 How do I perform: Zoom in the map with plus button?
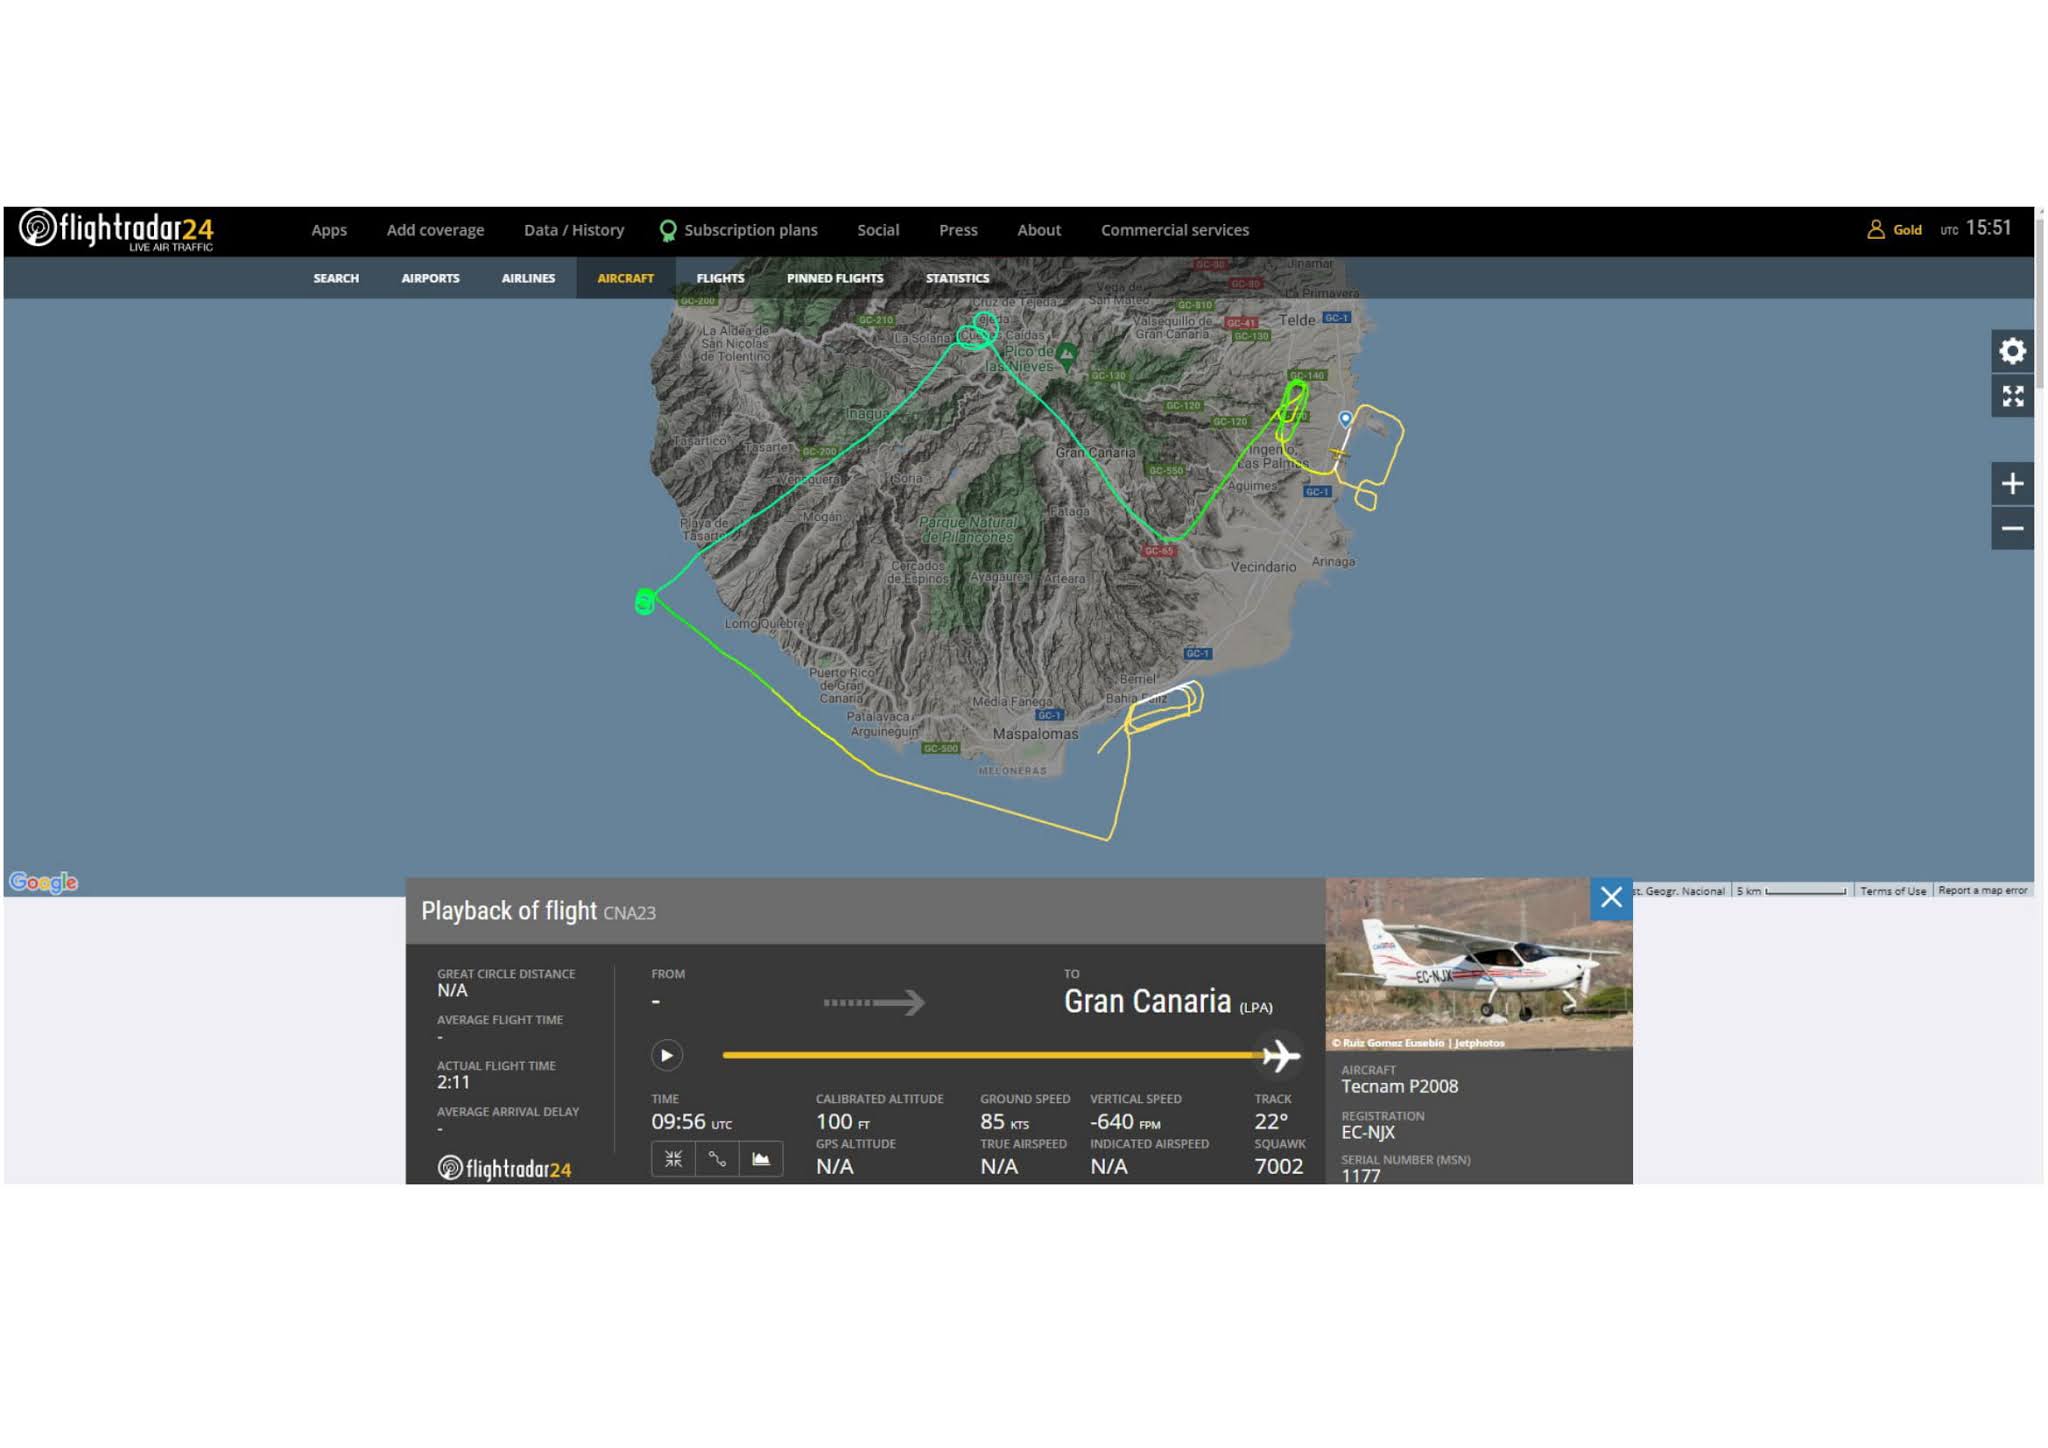[x=2012, y=484]
